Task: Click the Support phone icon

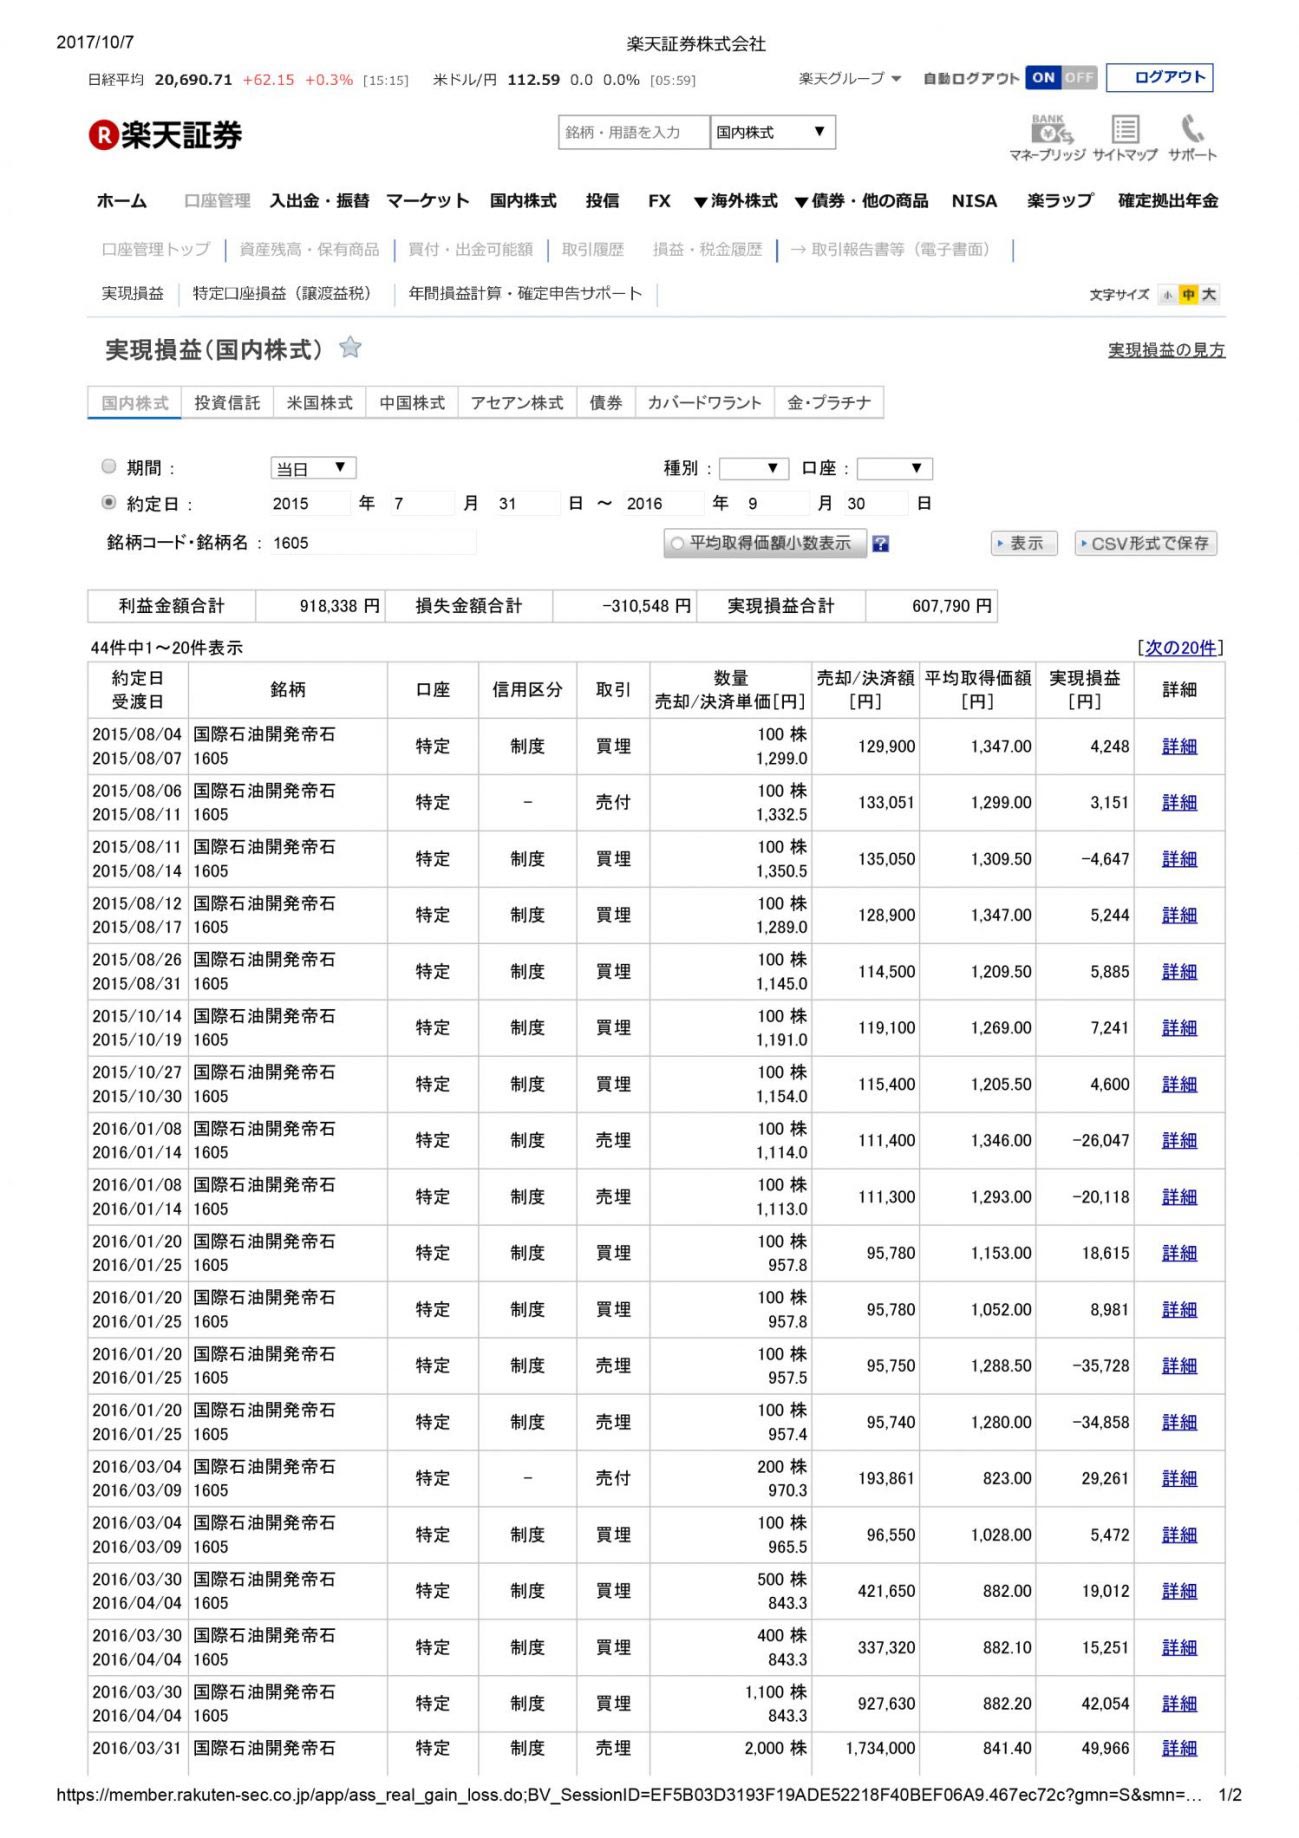Action: (1192, 130)
